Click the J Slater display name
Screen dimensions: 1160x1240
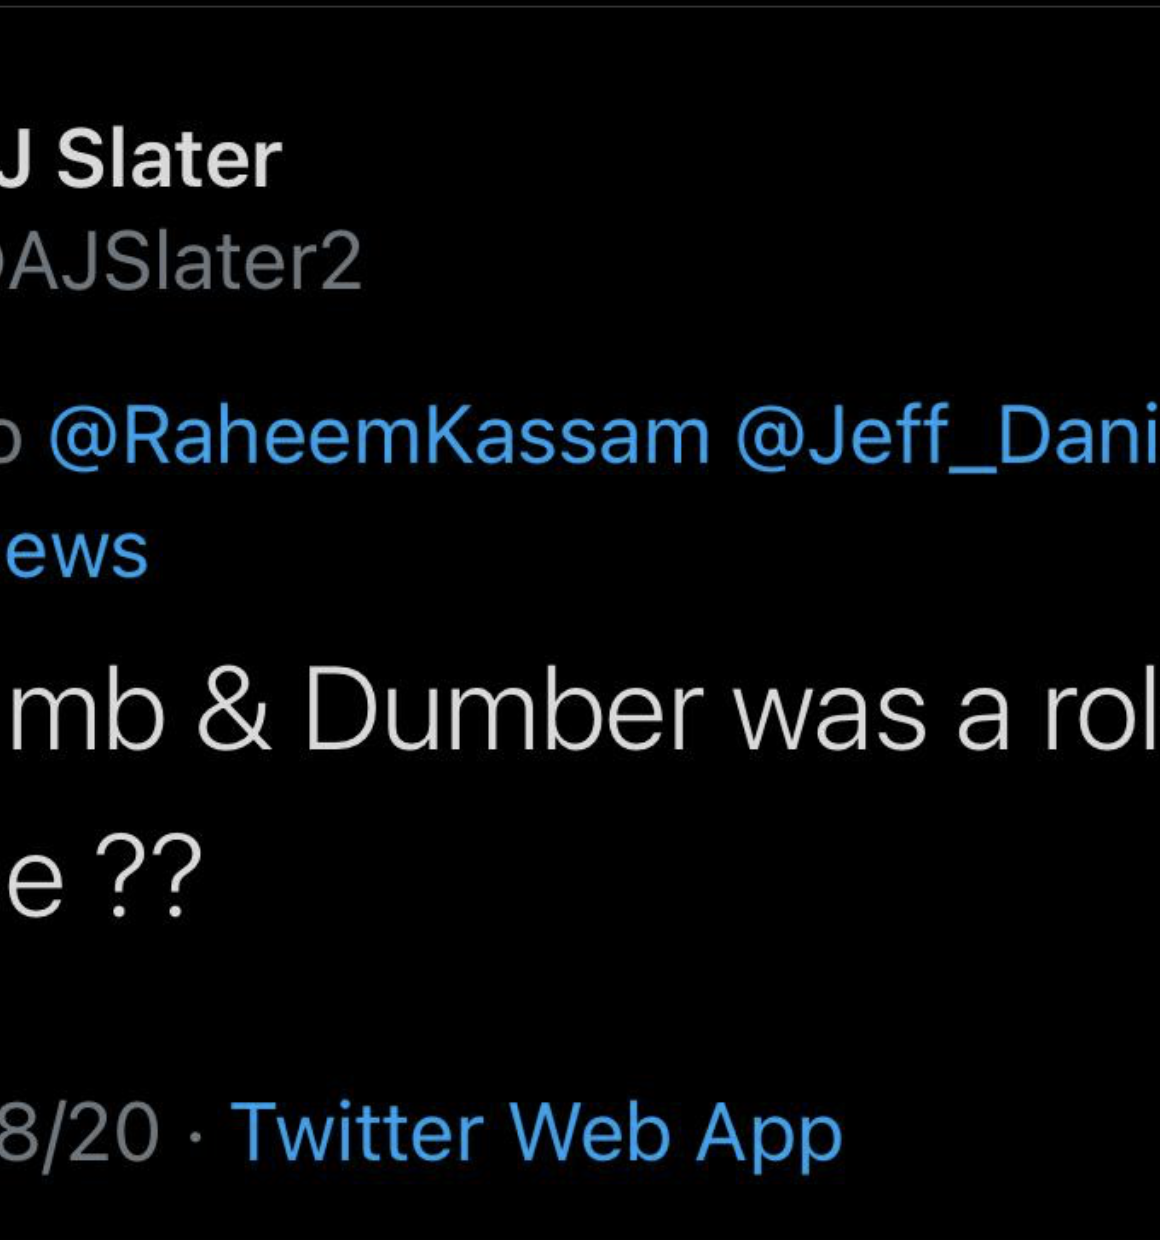pos(140,160)
